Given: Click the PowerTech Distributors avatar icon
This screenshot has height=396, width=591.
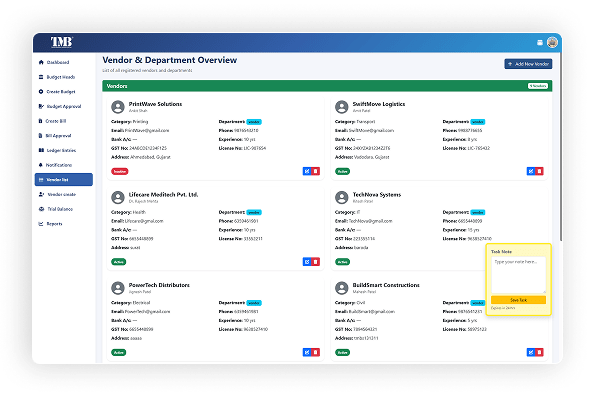Looking at the screenshot, I should coord(118,288).
